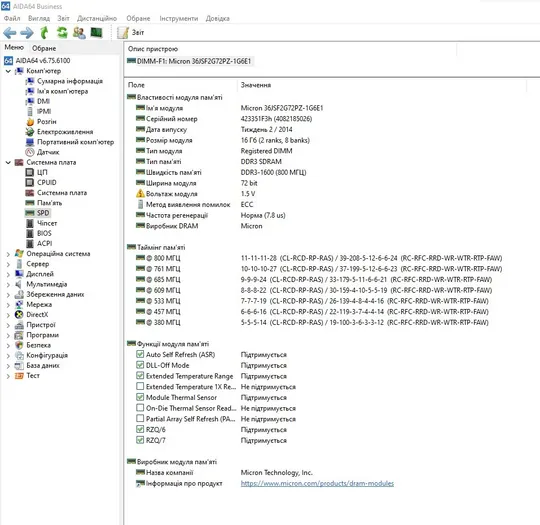
Task: Click the users icon in toolbar
Action: pos(79,32)
